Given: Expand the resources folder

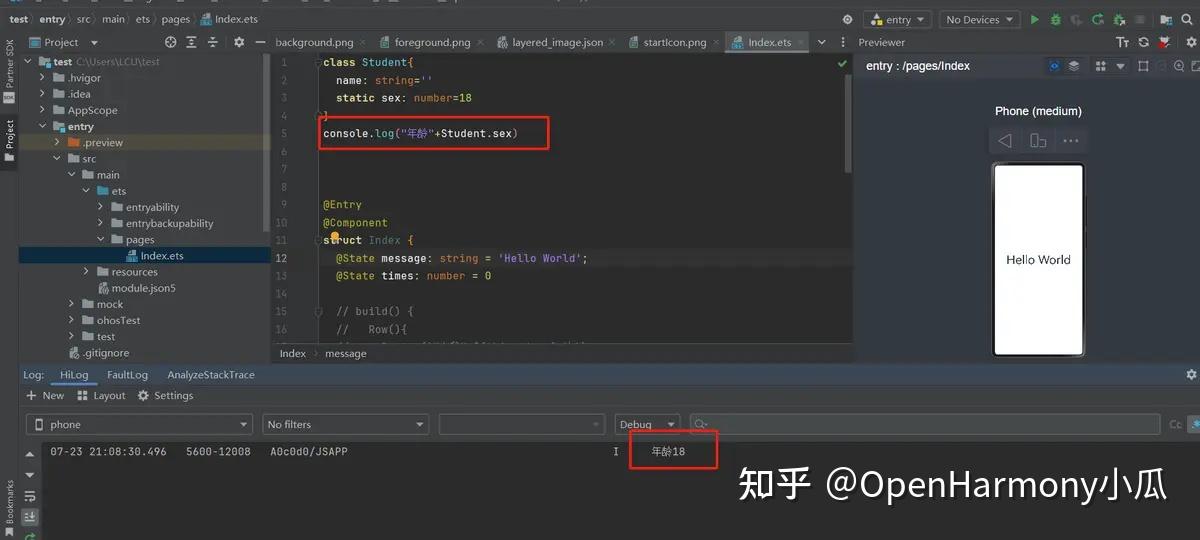Looking at the screenshot, I should pyautogui.click(x=87, y=271).
